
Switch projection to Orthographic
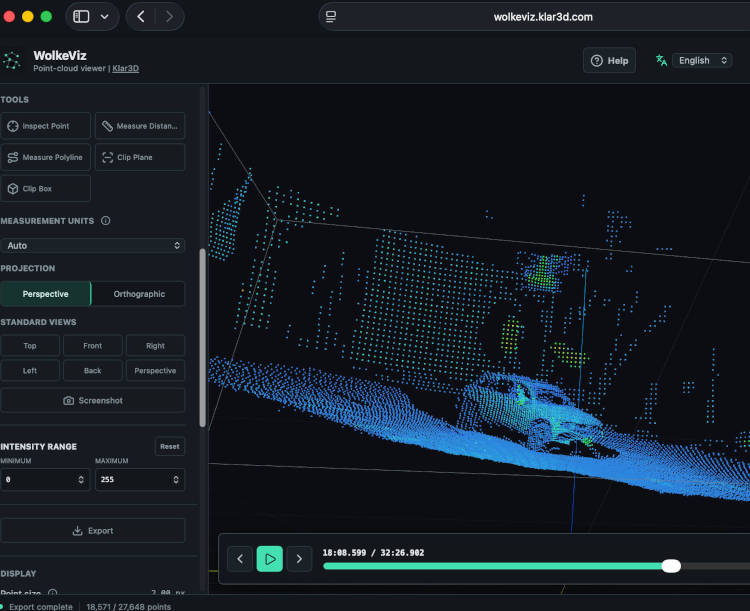(x=139, y=294)
